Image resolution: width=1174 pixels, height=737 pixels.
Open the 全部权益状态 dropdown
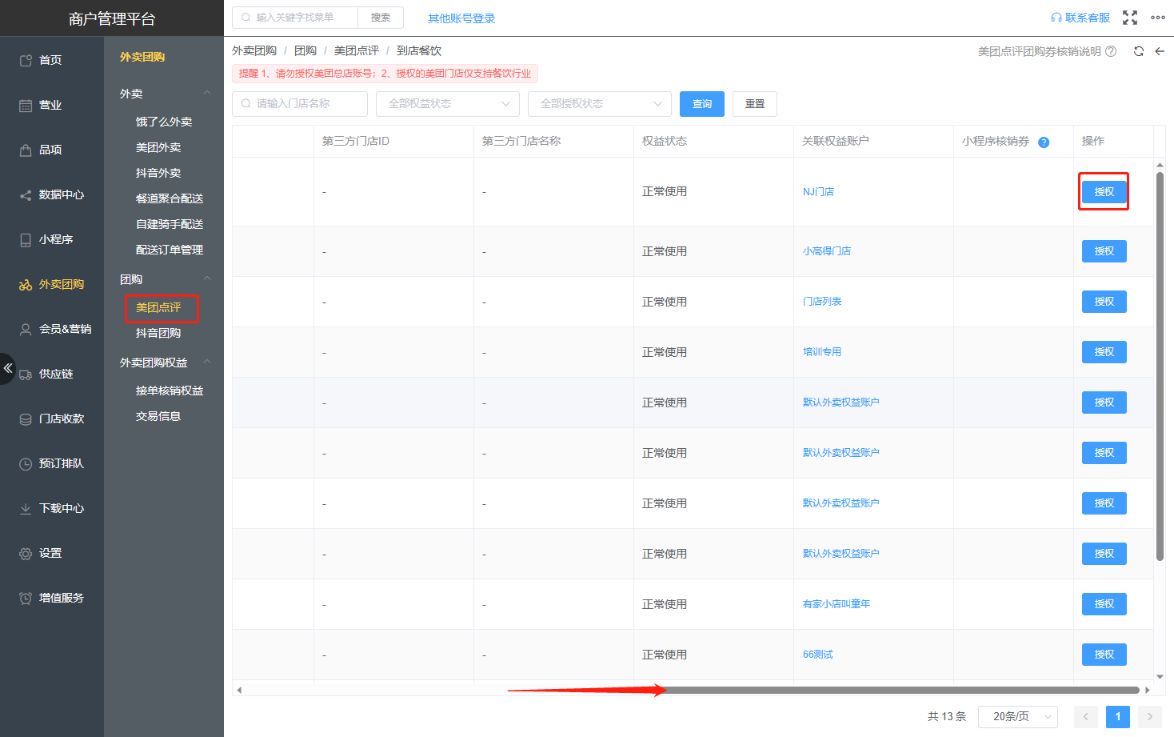(447, 103)
